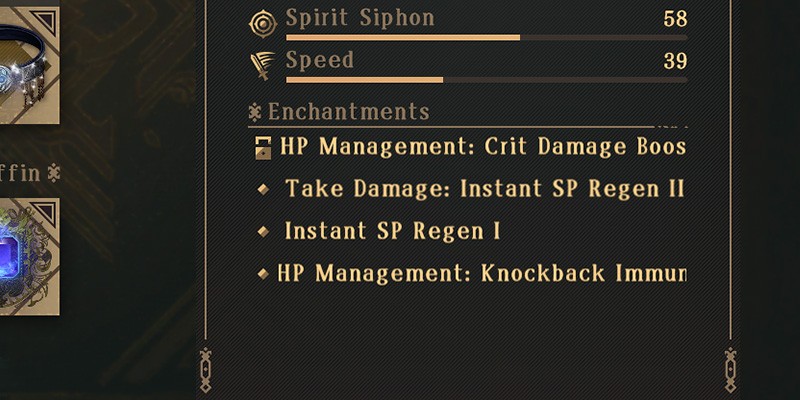
Task: Open the blue gemstone item thumbnail
Action: (x=30, y=257)
